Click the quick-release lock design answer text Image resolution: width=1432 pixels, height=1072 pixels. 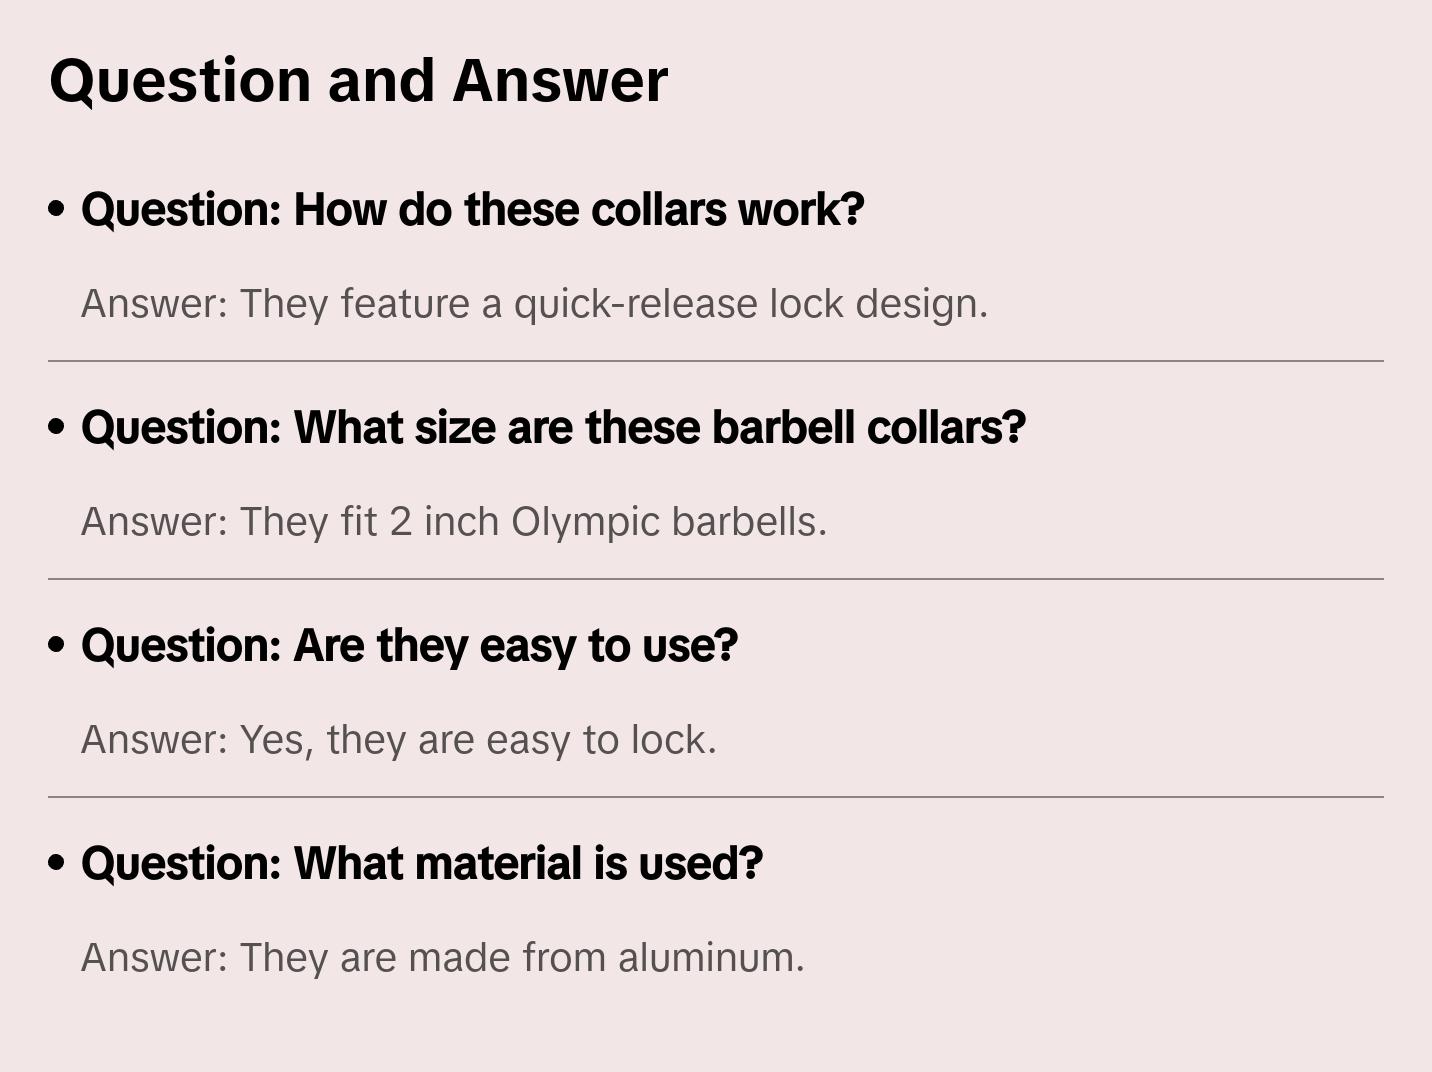point(534,304)
